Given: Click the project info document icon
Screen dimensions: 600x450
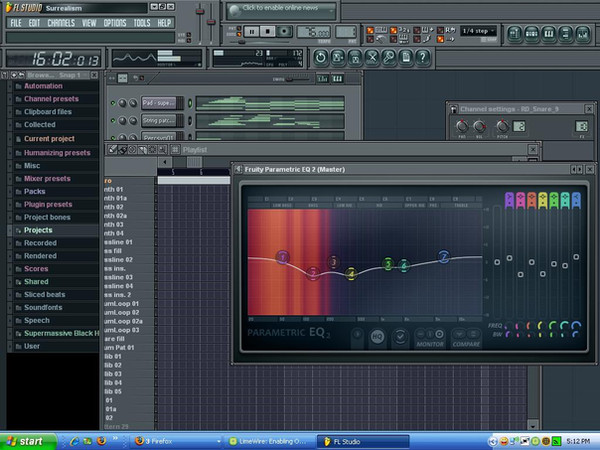Looking at the screenshot, I should click(406, 58).
